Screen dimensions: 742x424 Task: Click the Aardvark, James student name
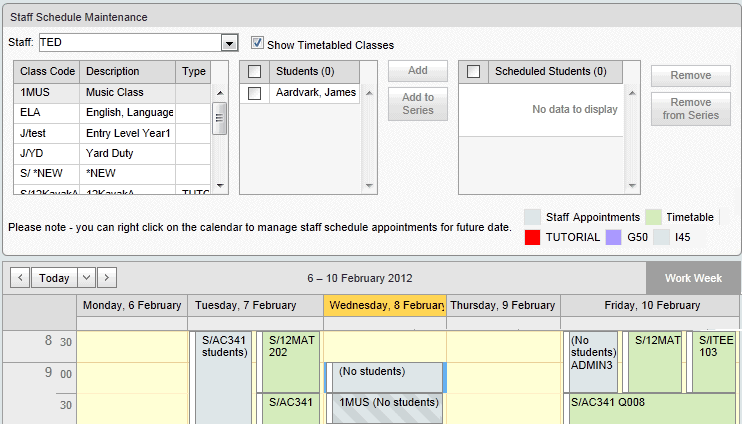point(316,93)
